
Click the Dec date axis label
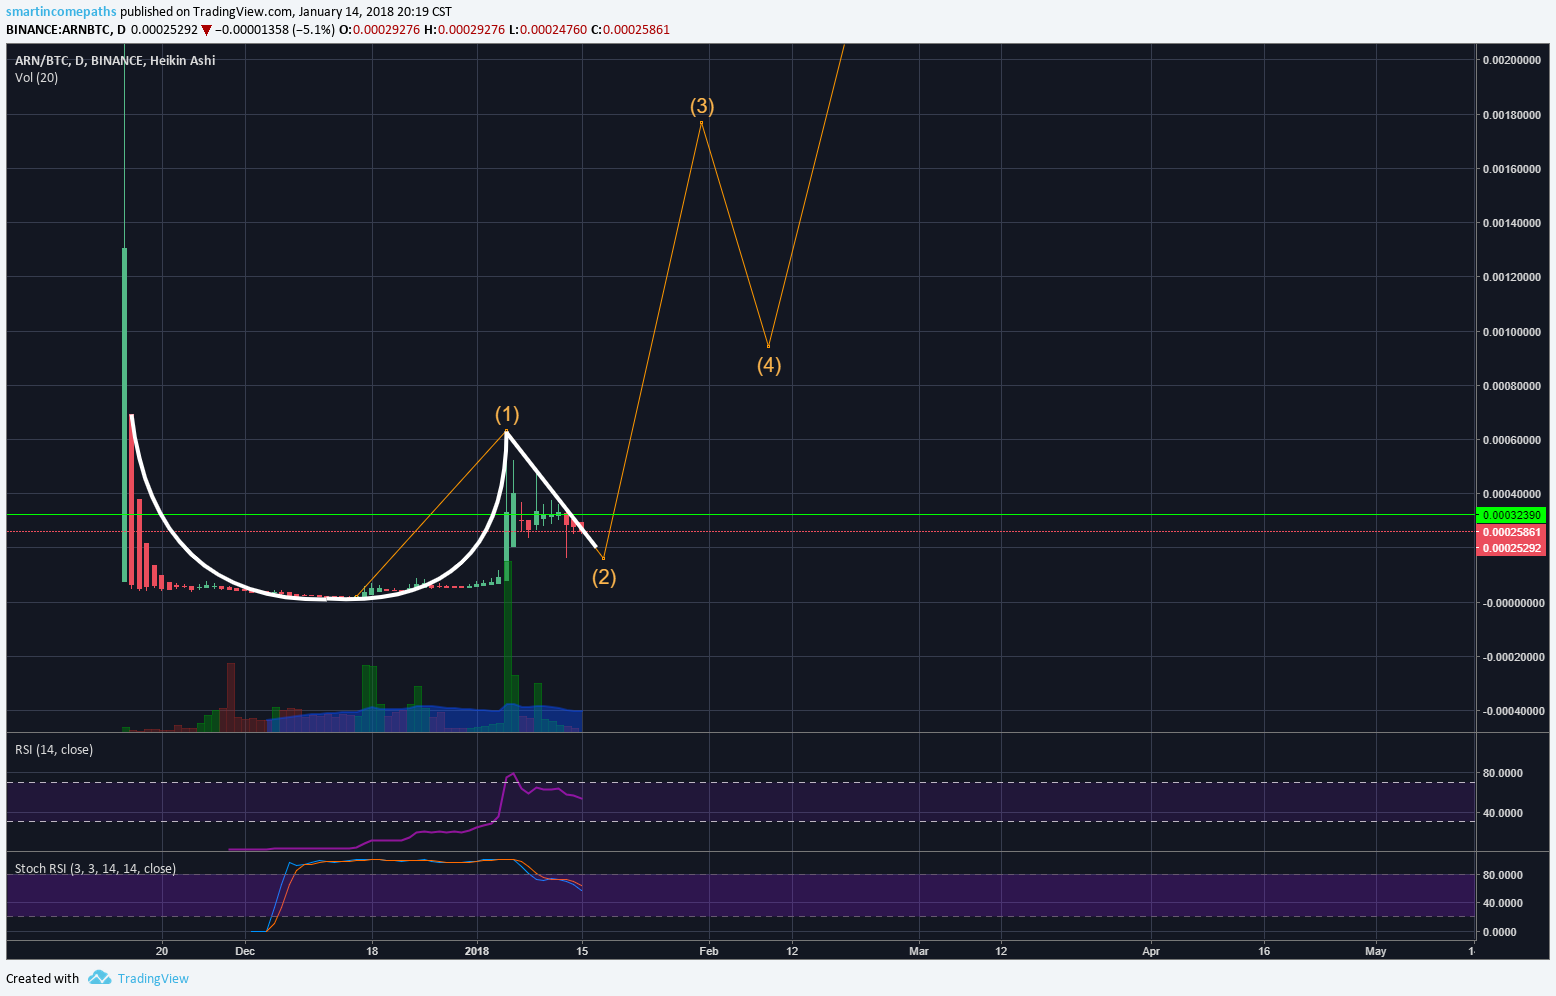coord(245,951)
